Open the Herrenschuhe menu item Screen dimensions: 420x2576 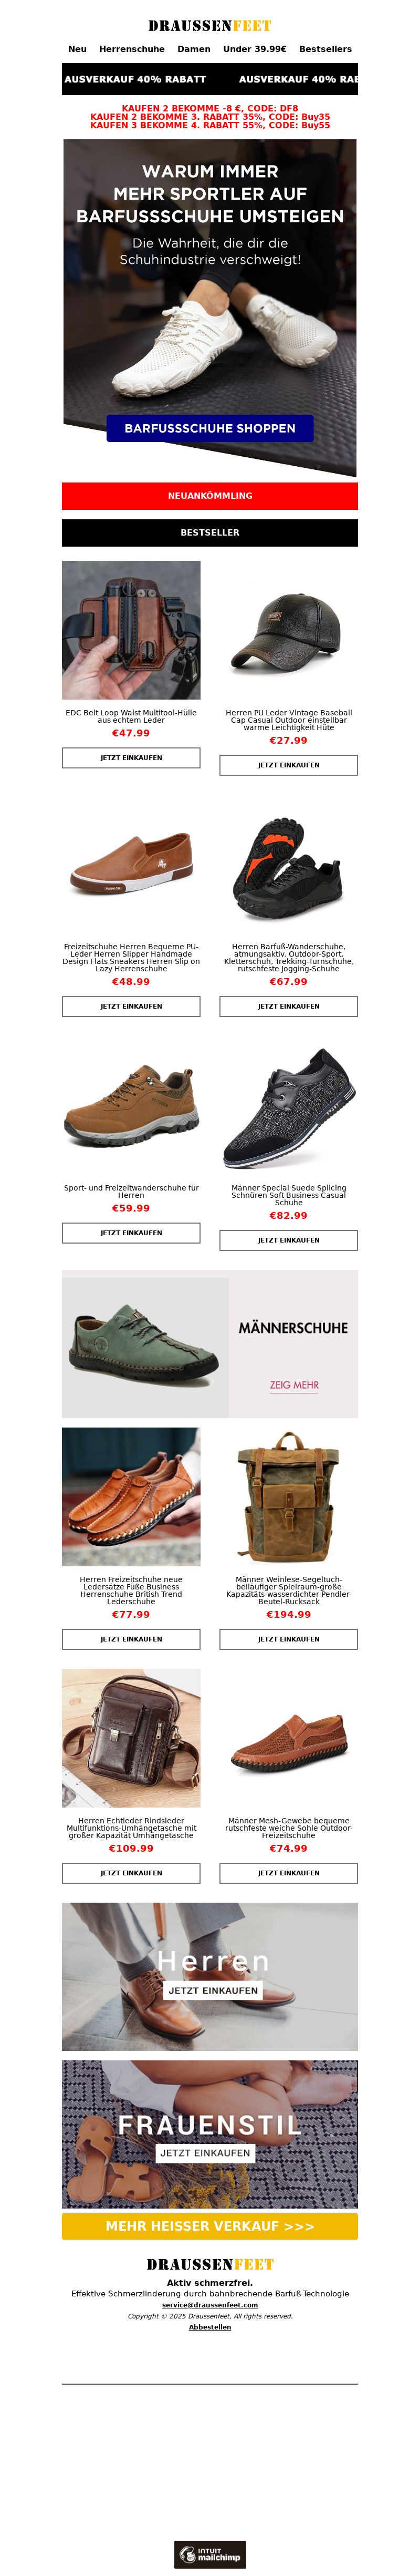click(x=132, y=49)
